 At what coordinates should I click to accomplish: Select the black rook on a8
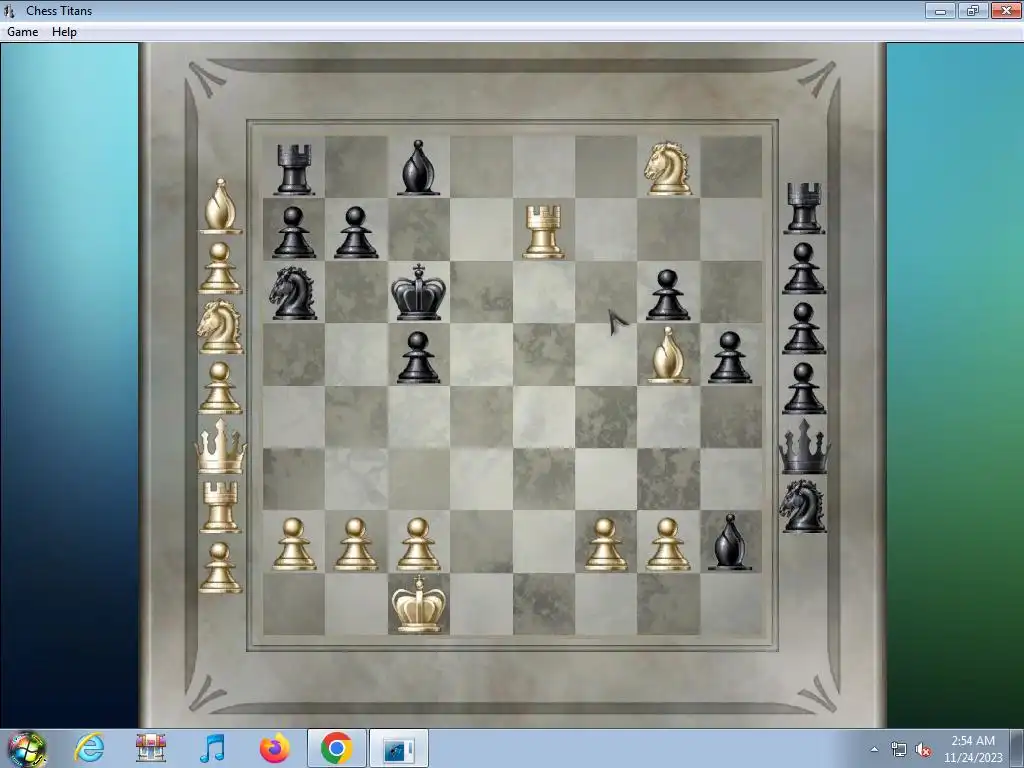[x=293, y=169]
